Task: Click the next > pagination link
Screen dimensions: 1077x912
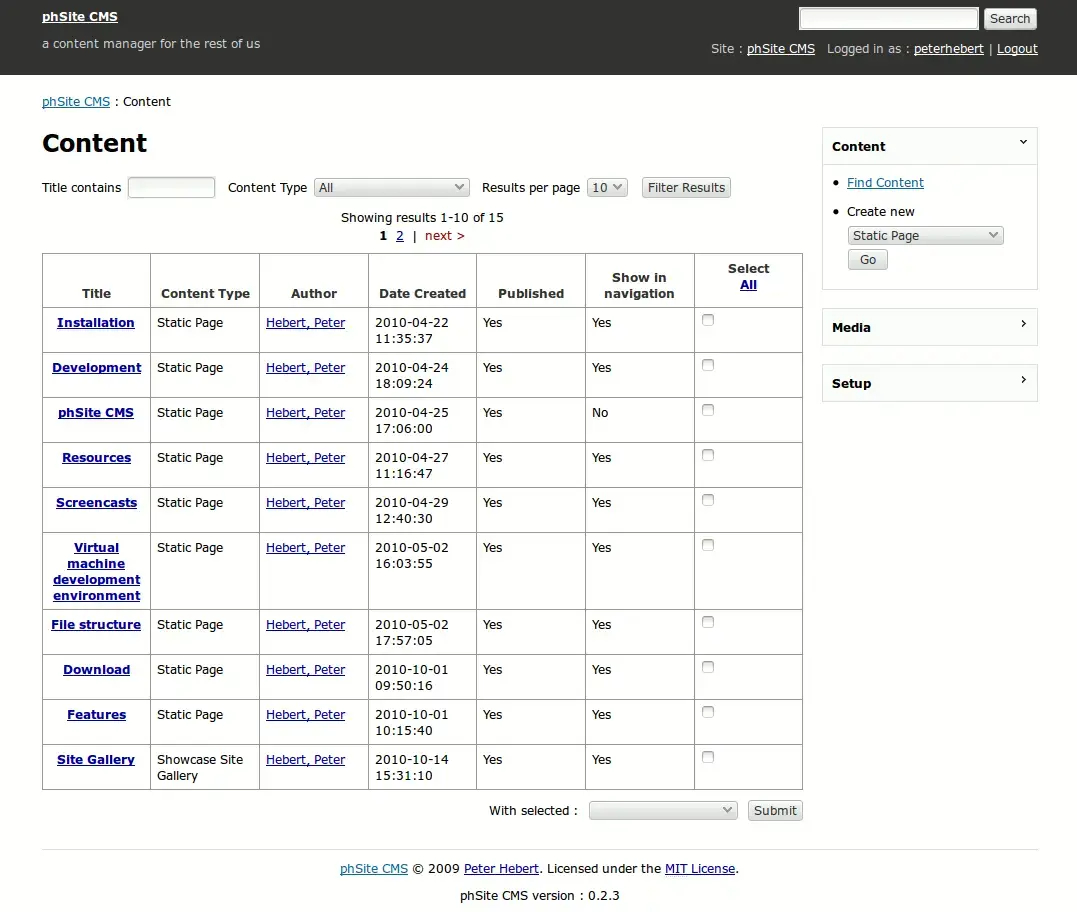Action: click(x=444, y=236)
